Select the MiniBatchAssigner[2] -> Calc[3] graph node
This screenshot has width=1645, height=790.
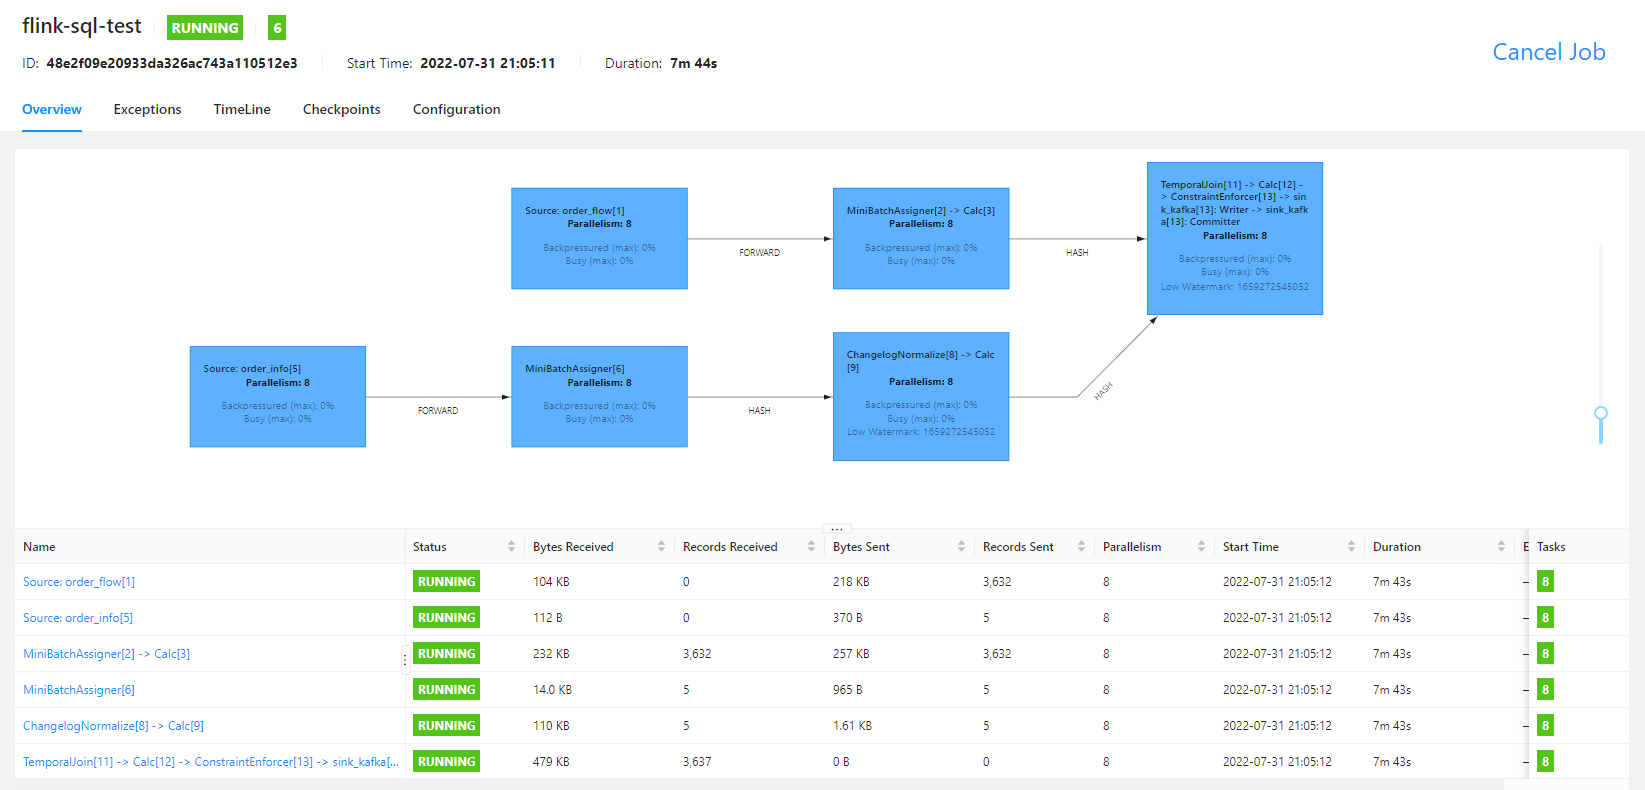click(x=921, y=238)
